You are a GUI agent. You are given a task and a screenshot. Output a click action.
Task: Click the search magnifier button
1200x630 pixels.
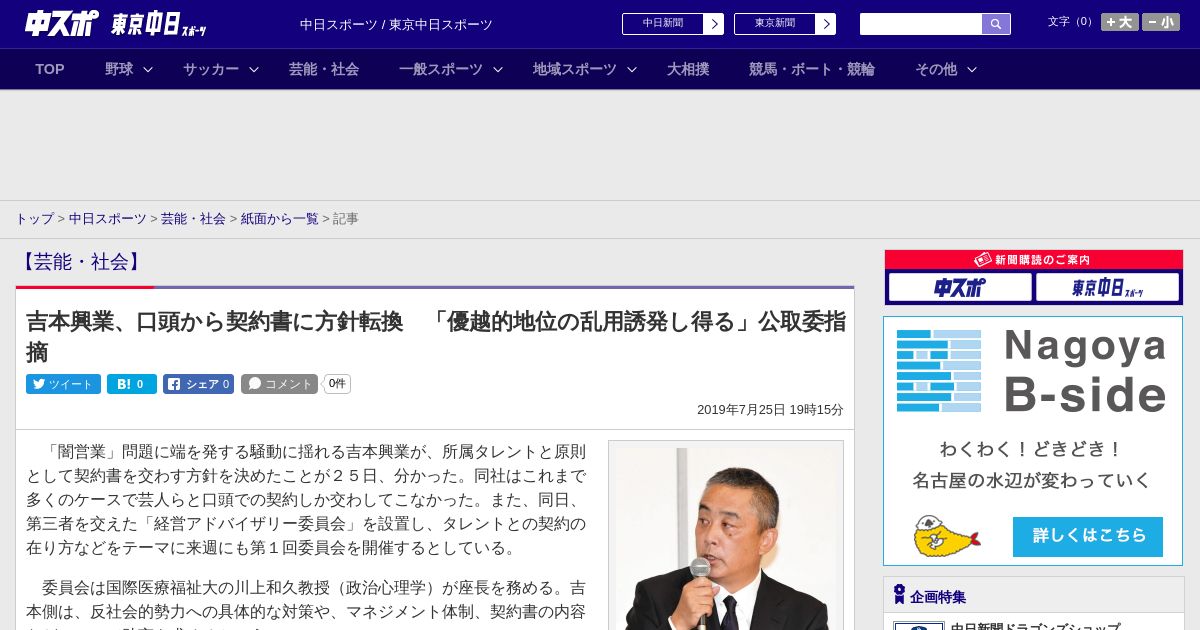click(996, 24)
